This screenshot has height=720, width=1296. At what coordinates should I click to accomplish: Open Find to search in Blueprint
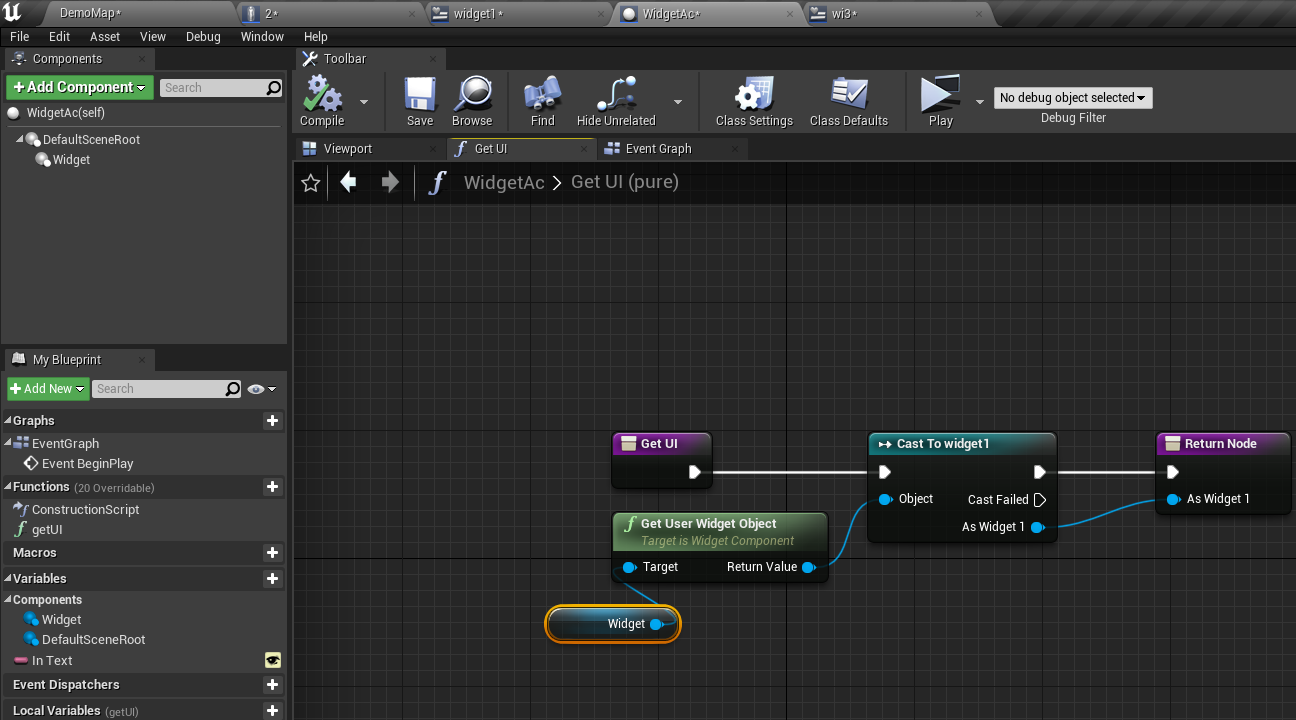pos(542,100)
